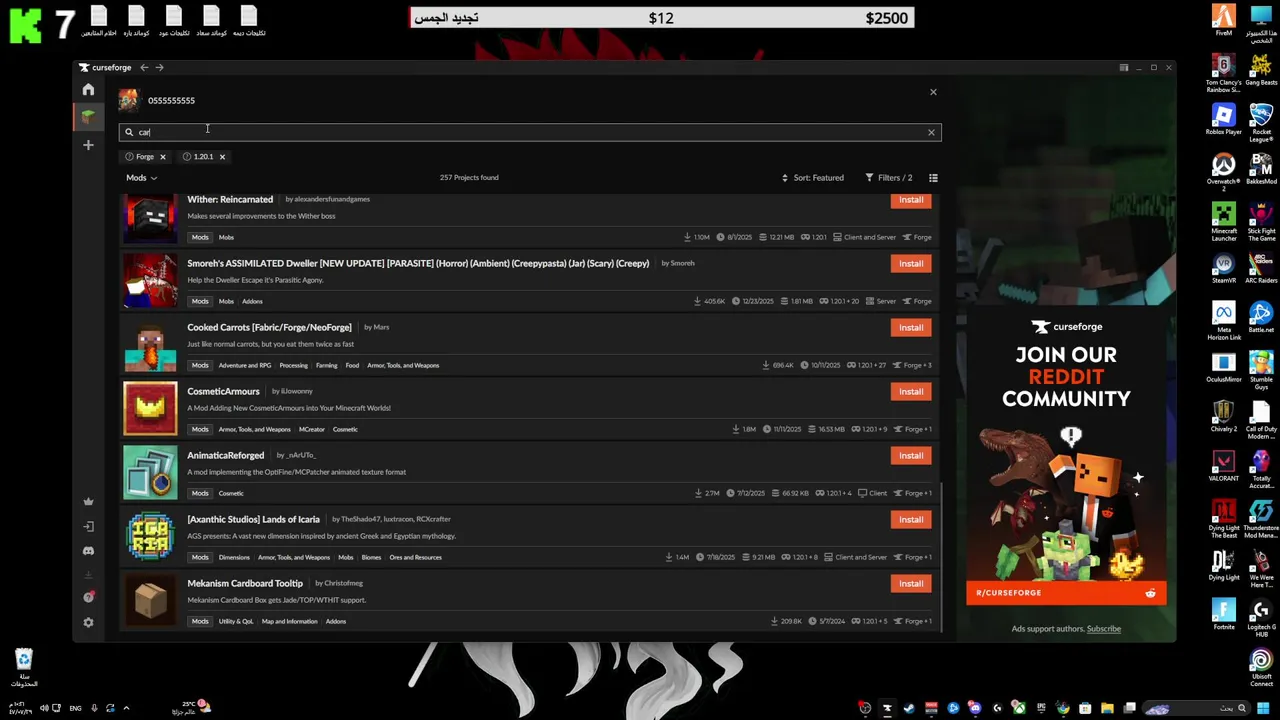Image resolution: width=1280 pixels, height=720 pixels.
Task: Open the 25°C weather widget in taskbar
Action: 190,708
